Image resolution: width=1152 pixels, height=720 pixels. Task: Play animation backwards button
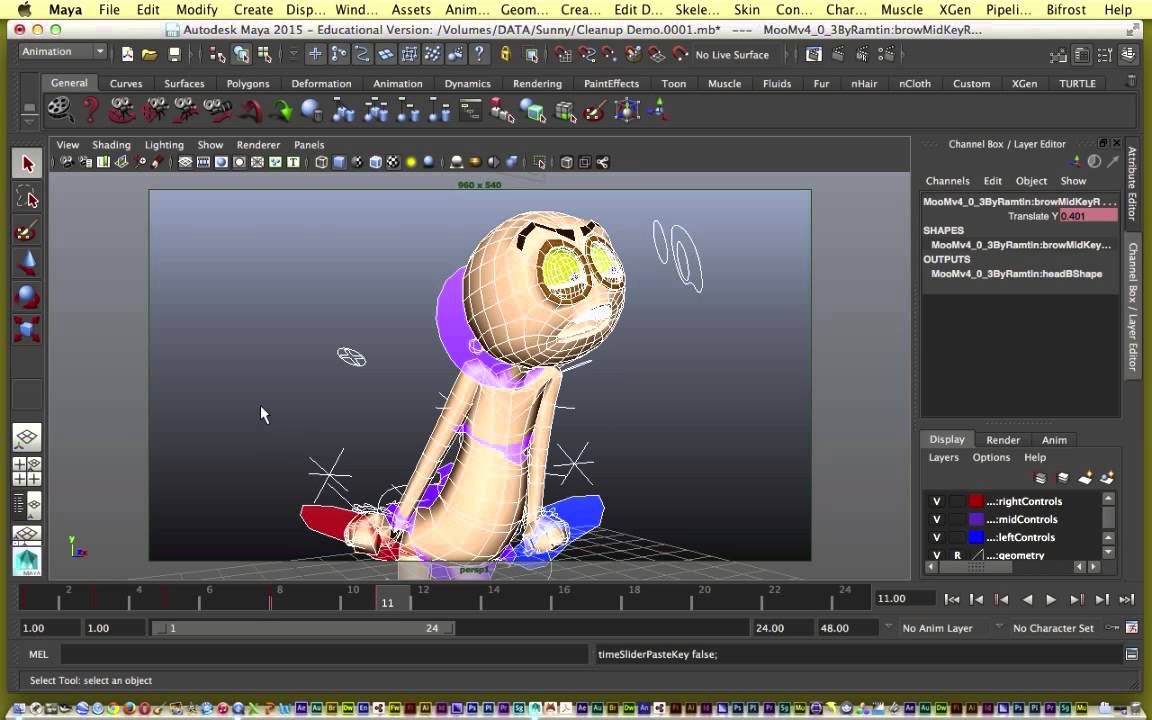[x=1026, y=600]
